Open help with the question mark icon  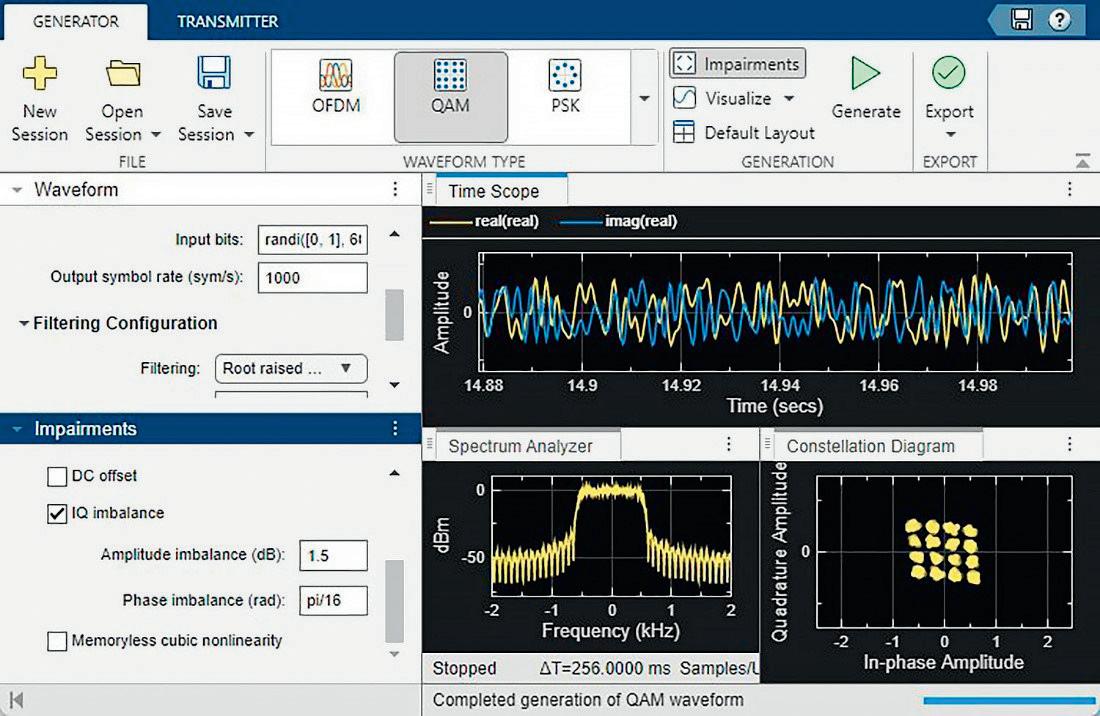pyautogui.click(x=1059, y=20)
